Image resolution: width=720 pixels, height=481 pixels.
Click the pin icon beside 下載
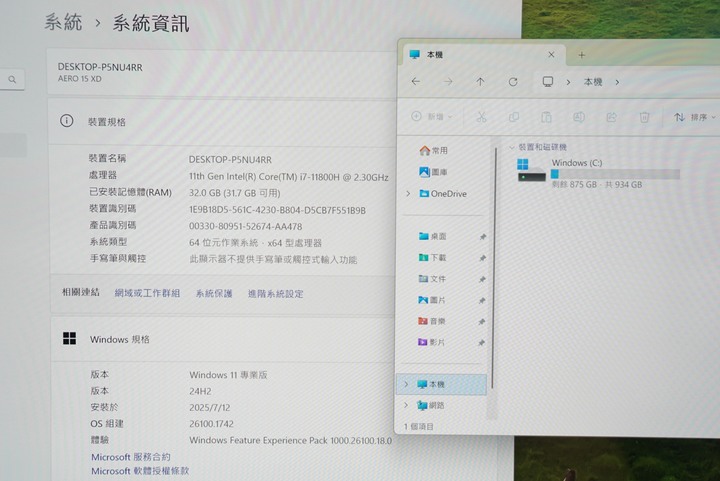tap(482, 258)
